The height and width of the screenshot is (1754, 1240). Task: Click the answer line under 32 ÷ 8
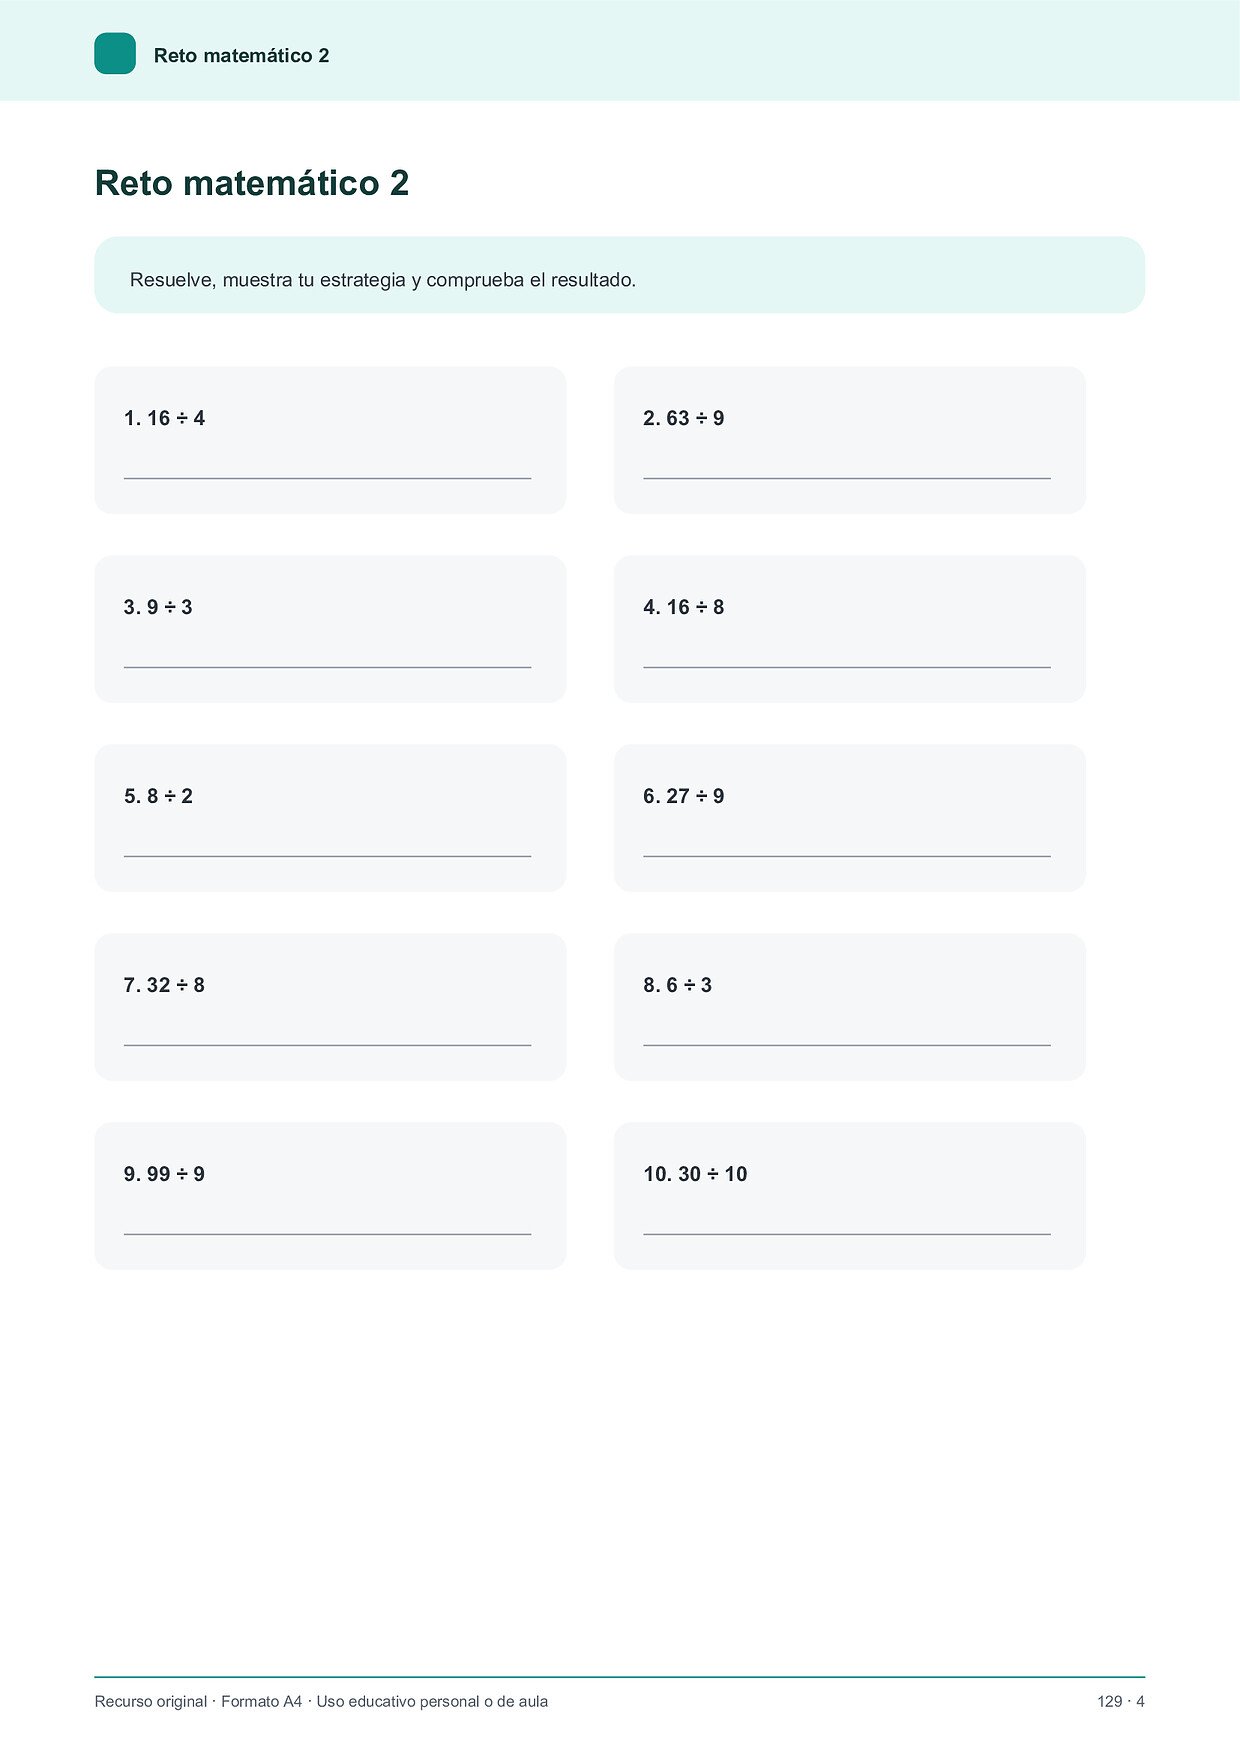coord(327,1045)
